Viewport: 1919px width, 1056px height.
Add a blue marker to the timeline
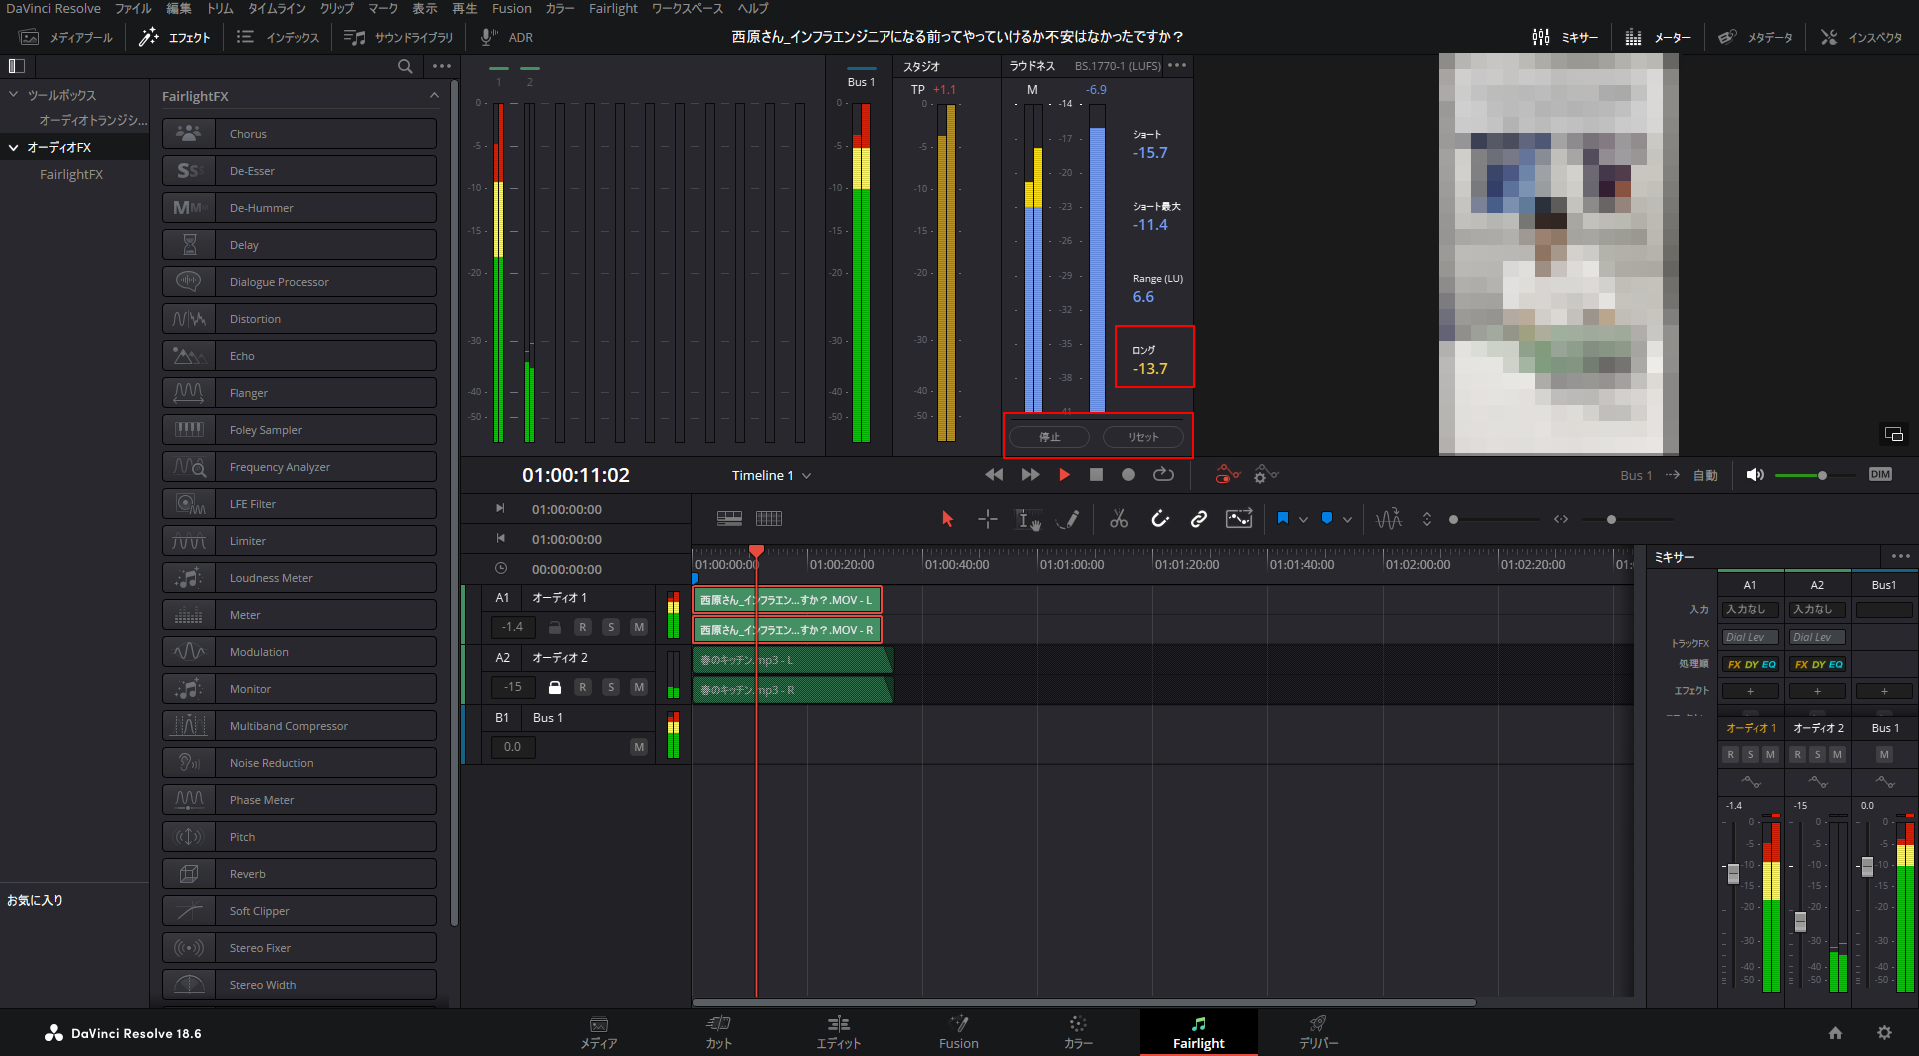[1327, 518]
